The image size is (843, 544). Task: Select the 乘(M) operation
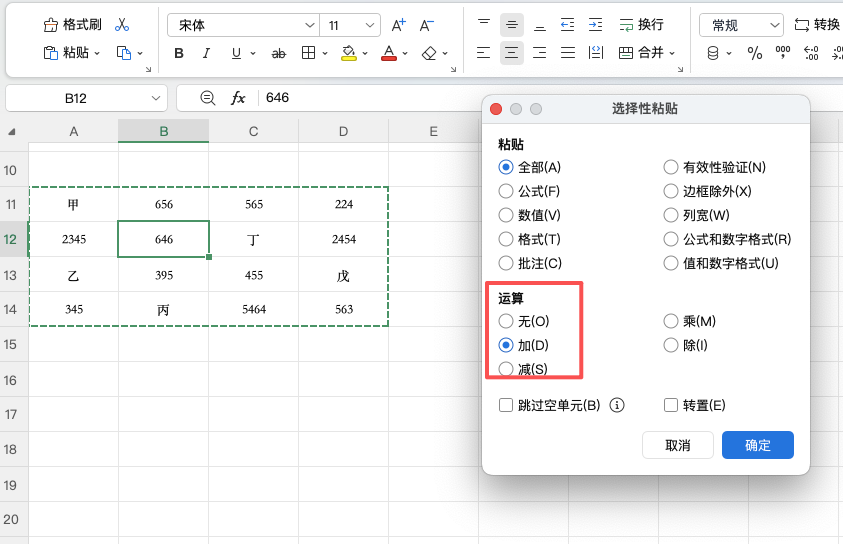click(x=690, y=321)
